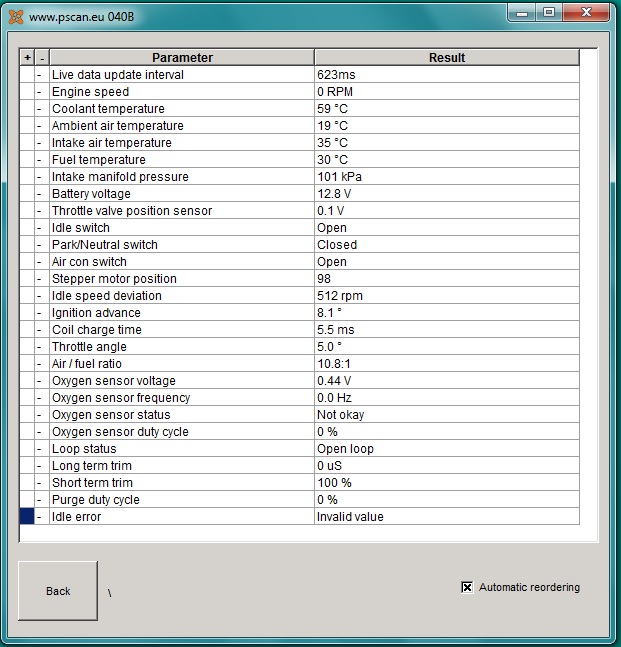This screenshot has width=621, height=647.
Task: Click the Not okay result value
Action: click(447, 415)
